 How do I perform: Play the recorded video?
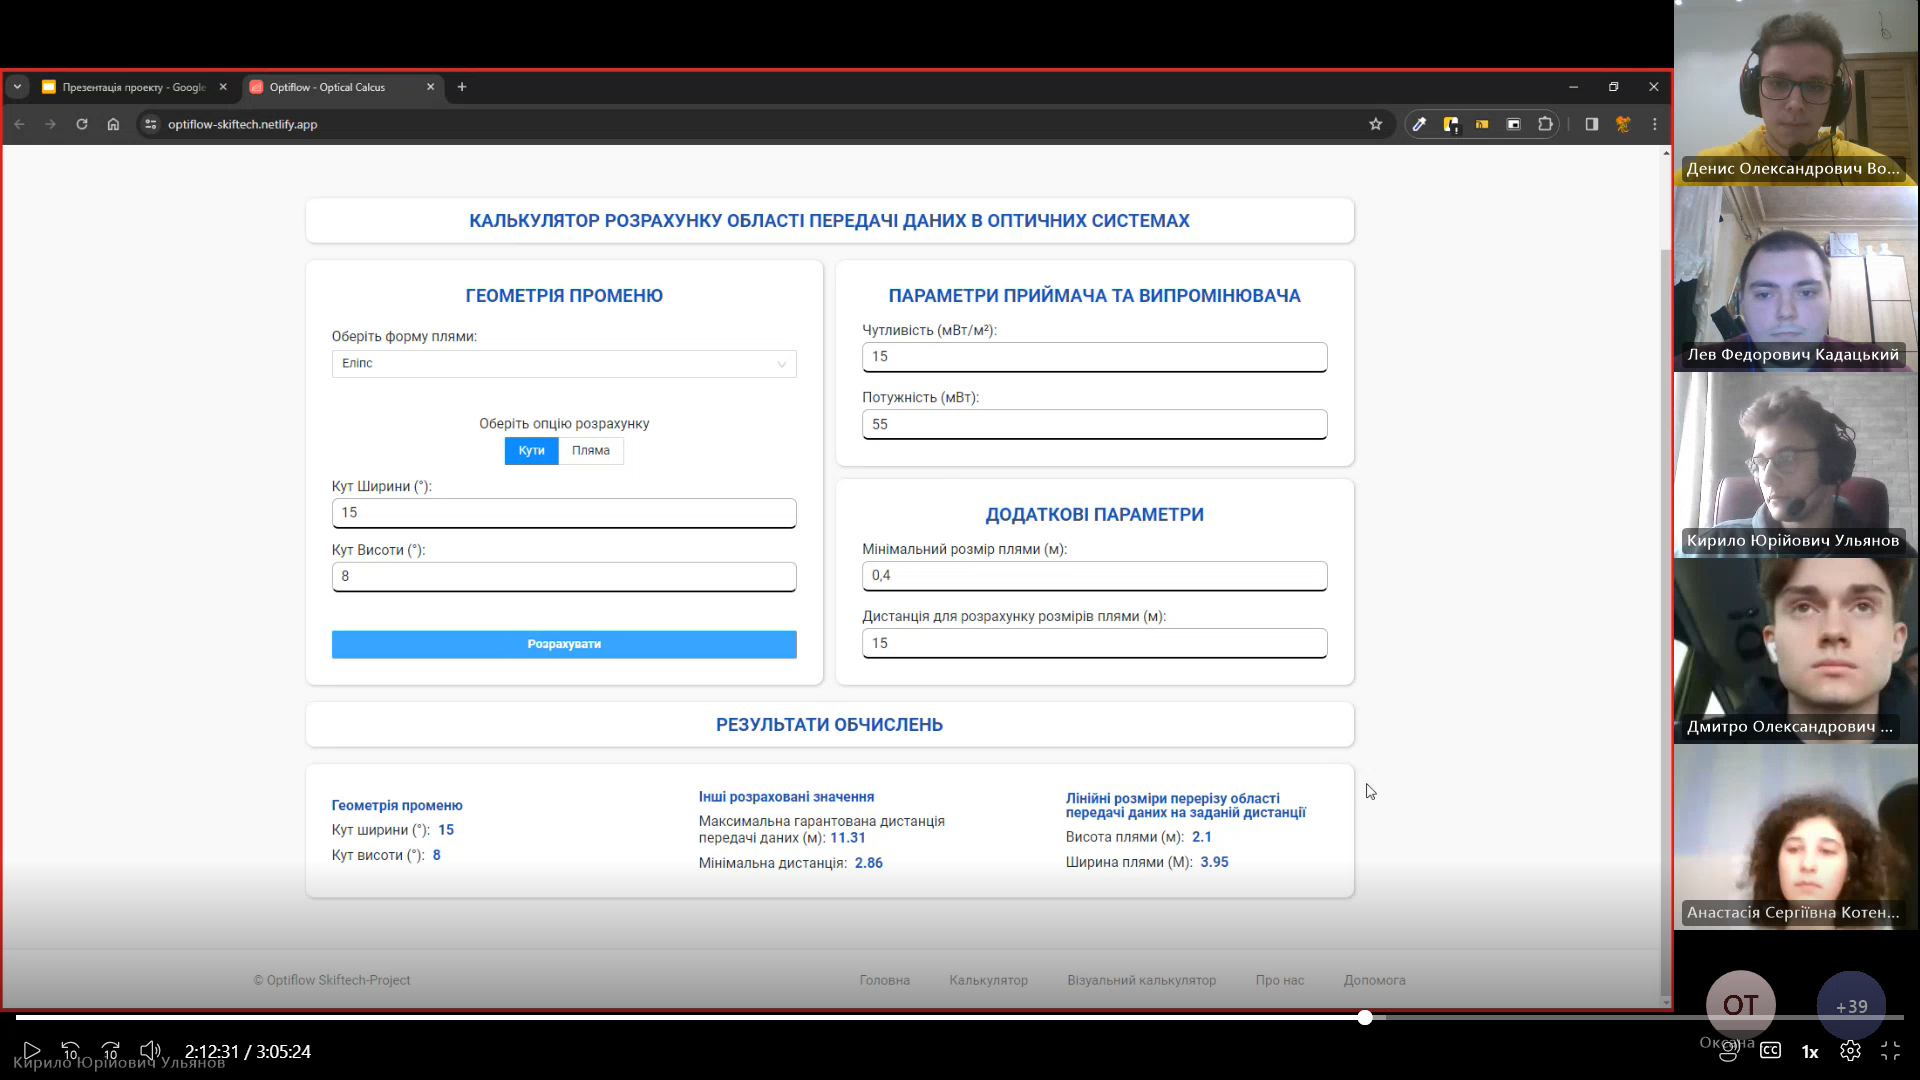(x=31, y=1051)
